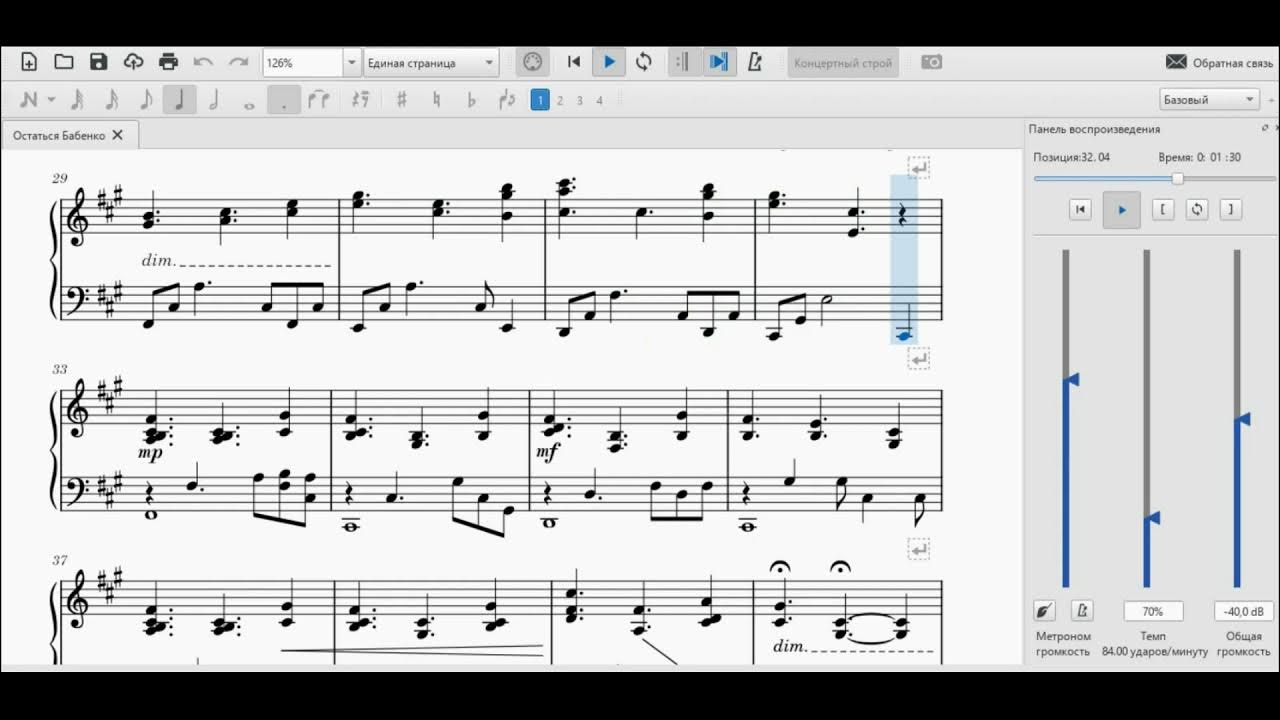Upload score online with cloud icon
The width and height of the screenshot is (1280, 720).
click(133, 62)
